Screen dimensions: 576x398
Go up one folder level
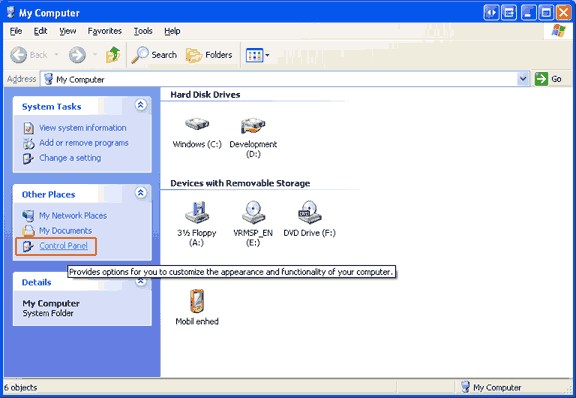click(113, 55)
